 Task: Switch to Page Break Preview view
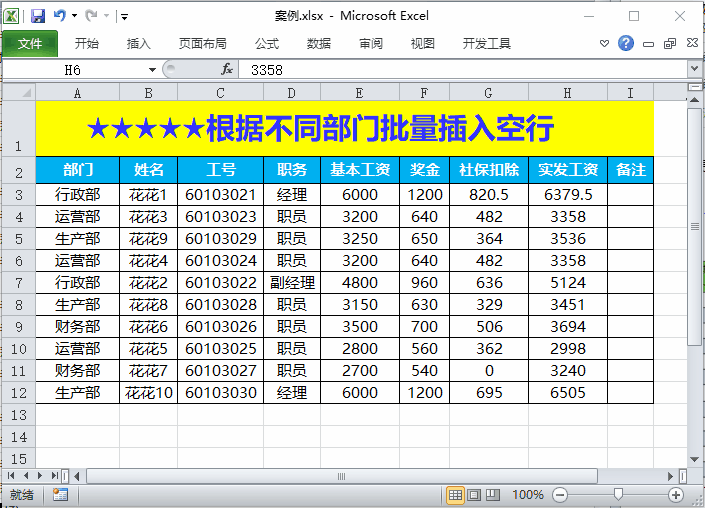coord(492,495)
